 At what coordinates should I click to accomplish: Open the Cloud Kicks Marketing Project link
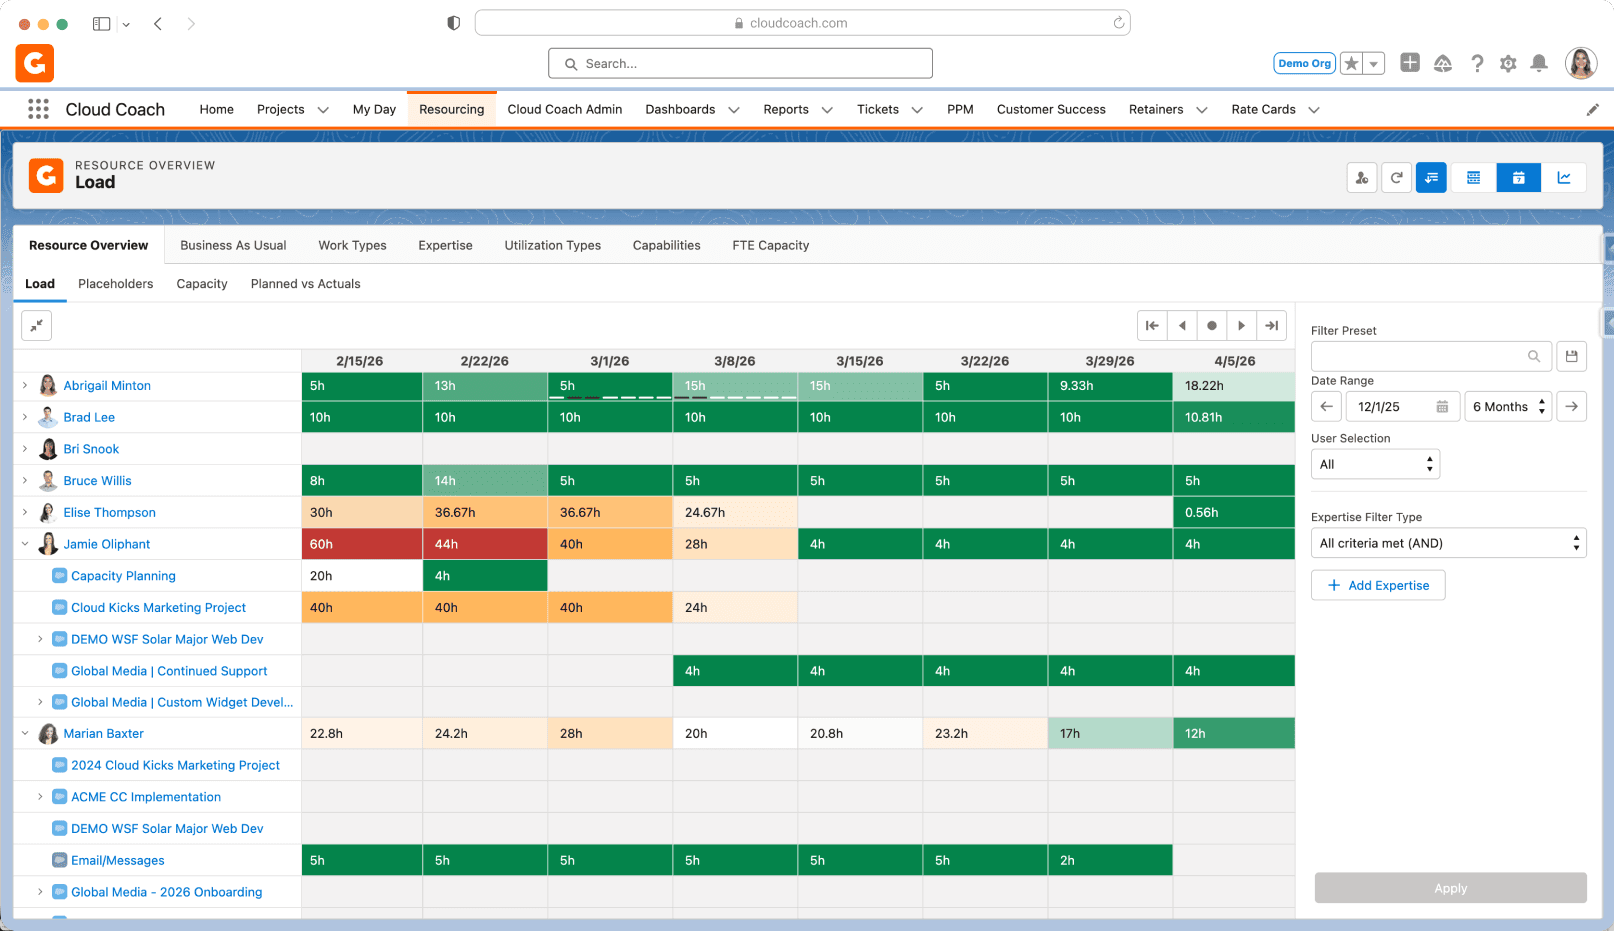(158, 607)
